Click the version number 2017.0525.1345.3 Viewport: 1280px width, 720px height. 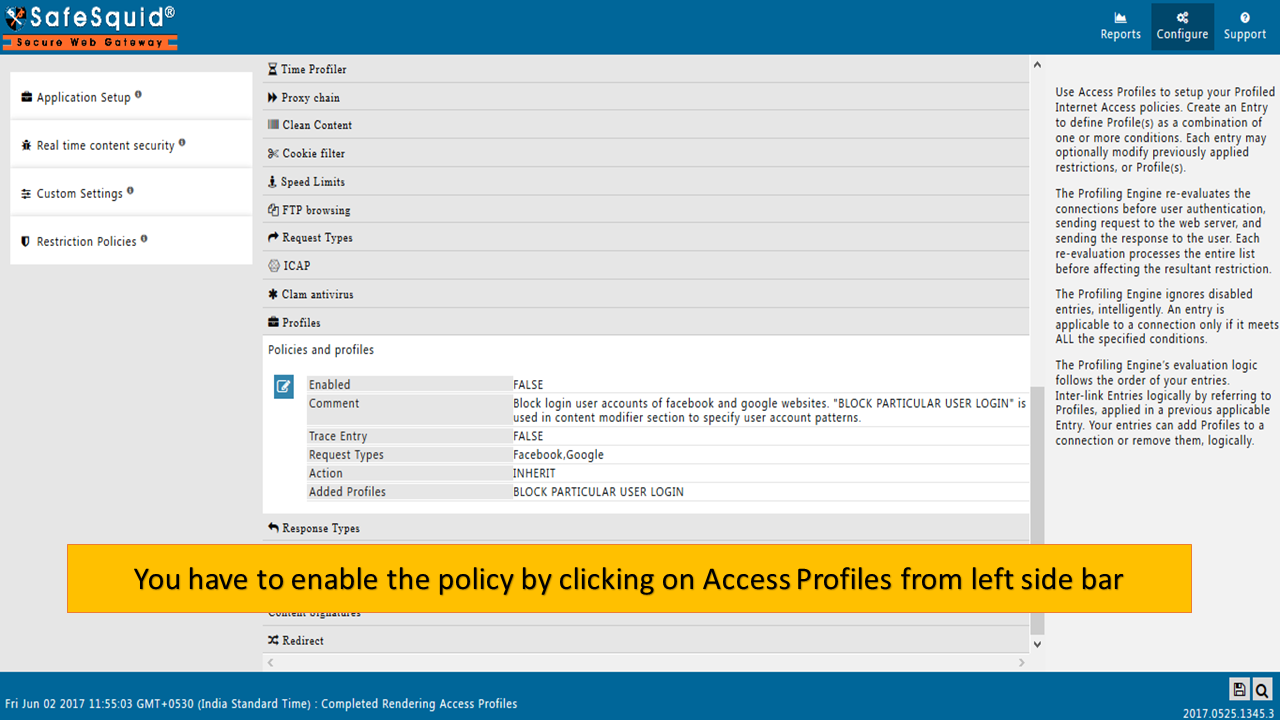pos(1228,714)
